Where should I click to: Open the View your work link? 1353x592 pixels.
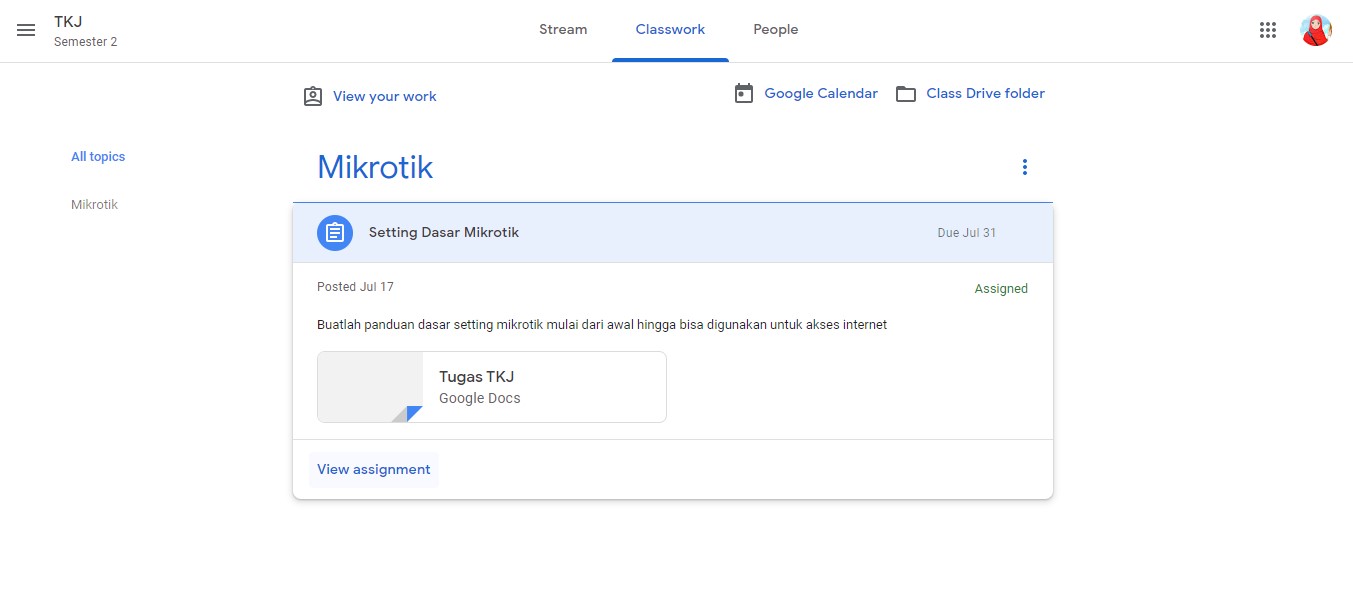385,96
